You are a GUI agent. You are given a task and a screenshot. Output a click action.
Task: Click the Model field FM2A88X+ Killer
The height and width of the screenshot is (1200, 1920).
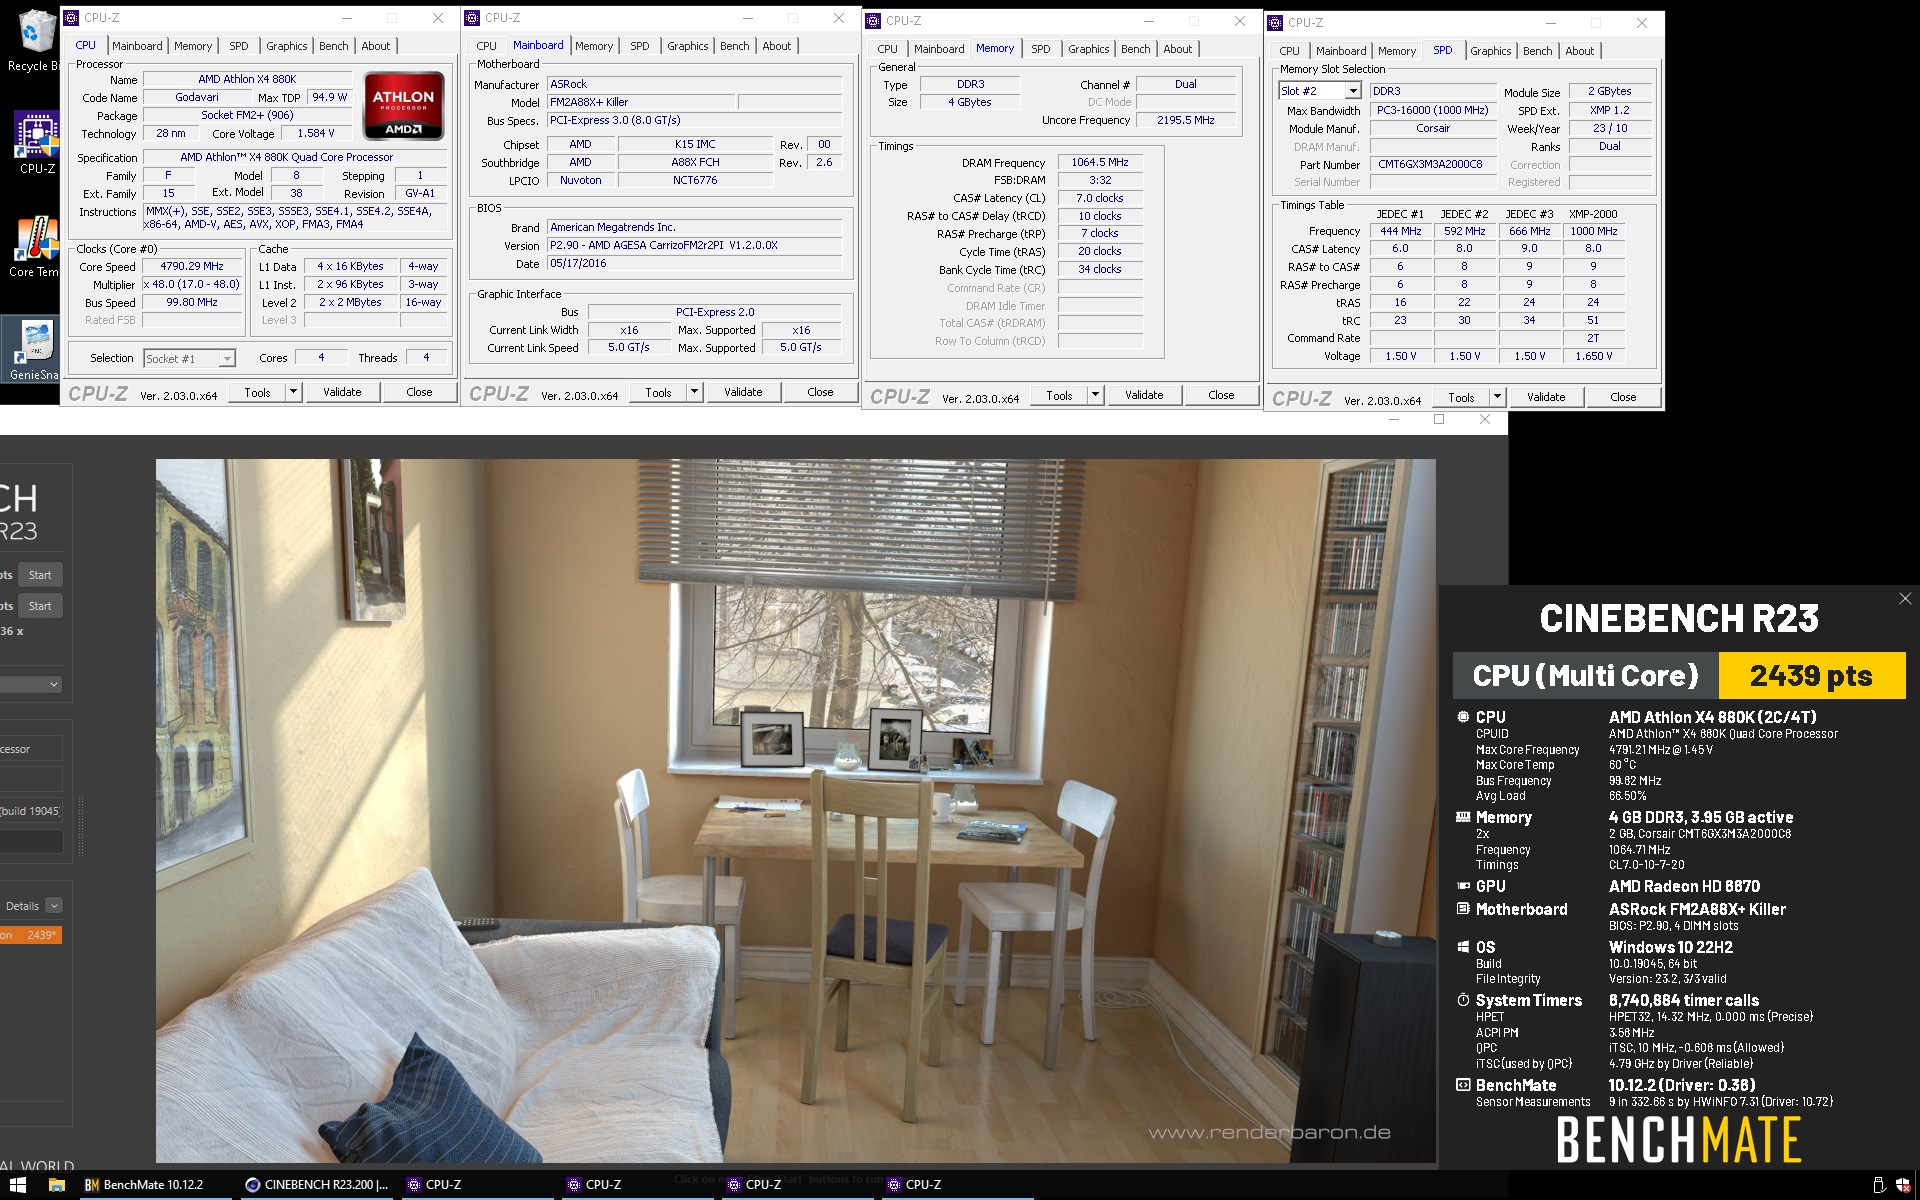pyautogui.click(x=642, y=102)
